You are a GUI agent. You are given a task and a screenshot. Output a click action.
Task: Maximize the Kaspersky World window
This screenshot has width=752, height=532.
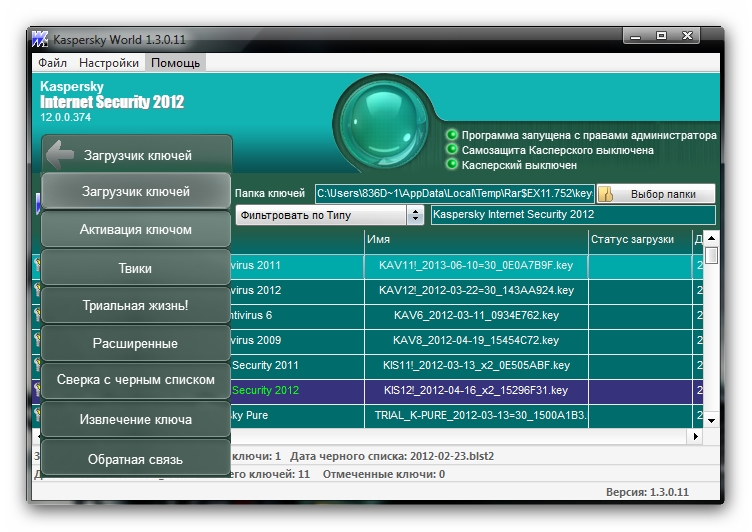coord(661,35)
